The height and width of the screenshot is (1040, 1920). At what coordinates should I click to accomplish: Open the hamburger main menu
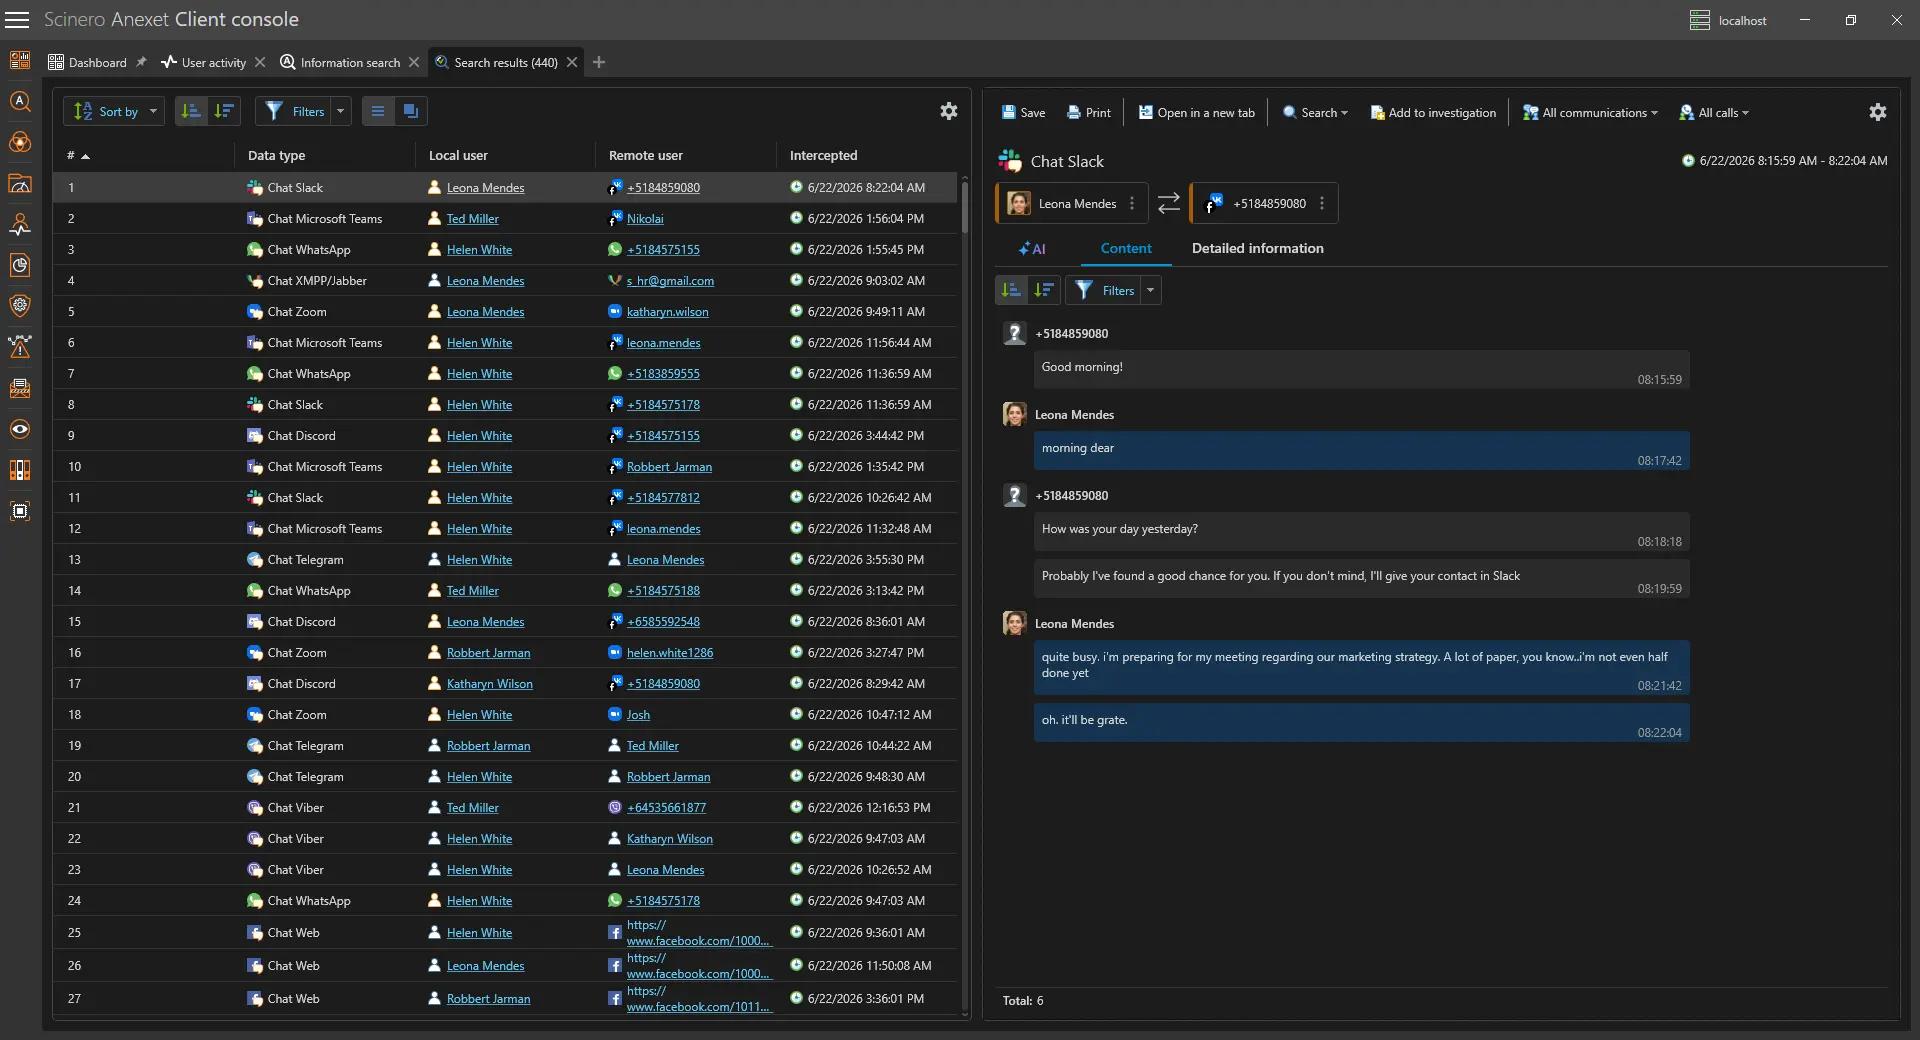[17, 20]
